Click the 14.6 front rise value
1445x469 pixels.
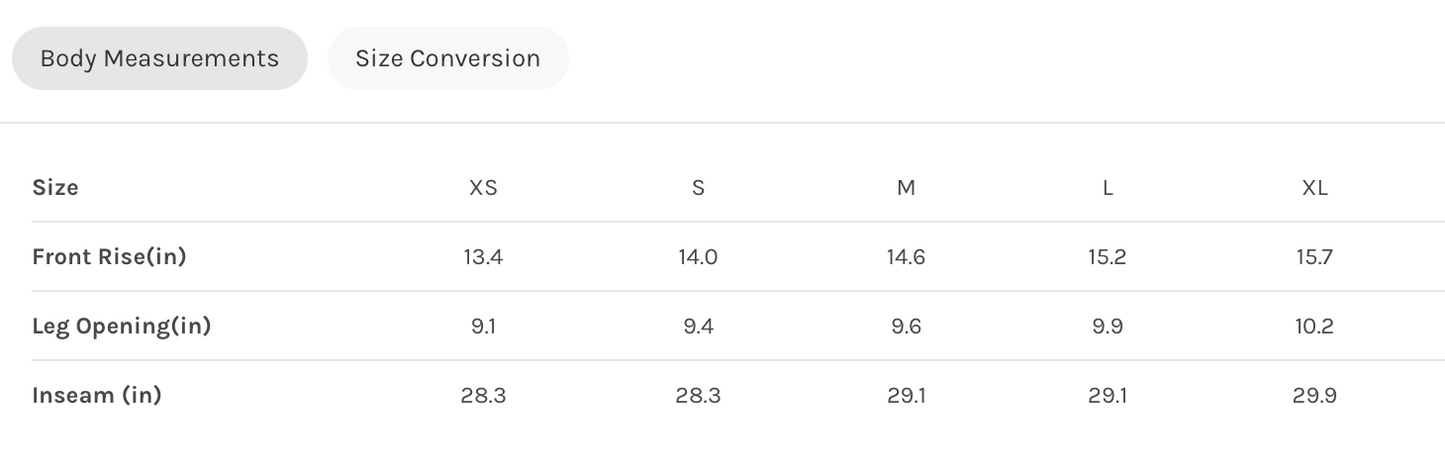coord(906,257)
